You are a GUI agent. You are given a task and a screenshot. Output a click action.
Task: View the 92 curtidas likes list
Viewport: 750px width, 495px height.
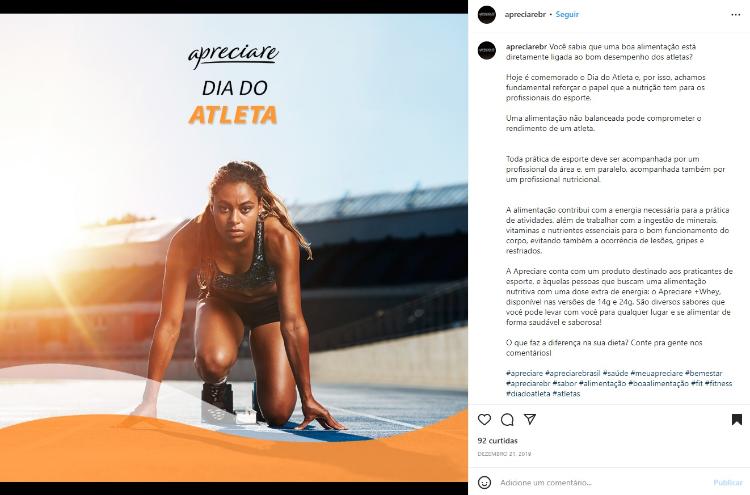coord(497,440)
